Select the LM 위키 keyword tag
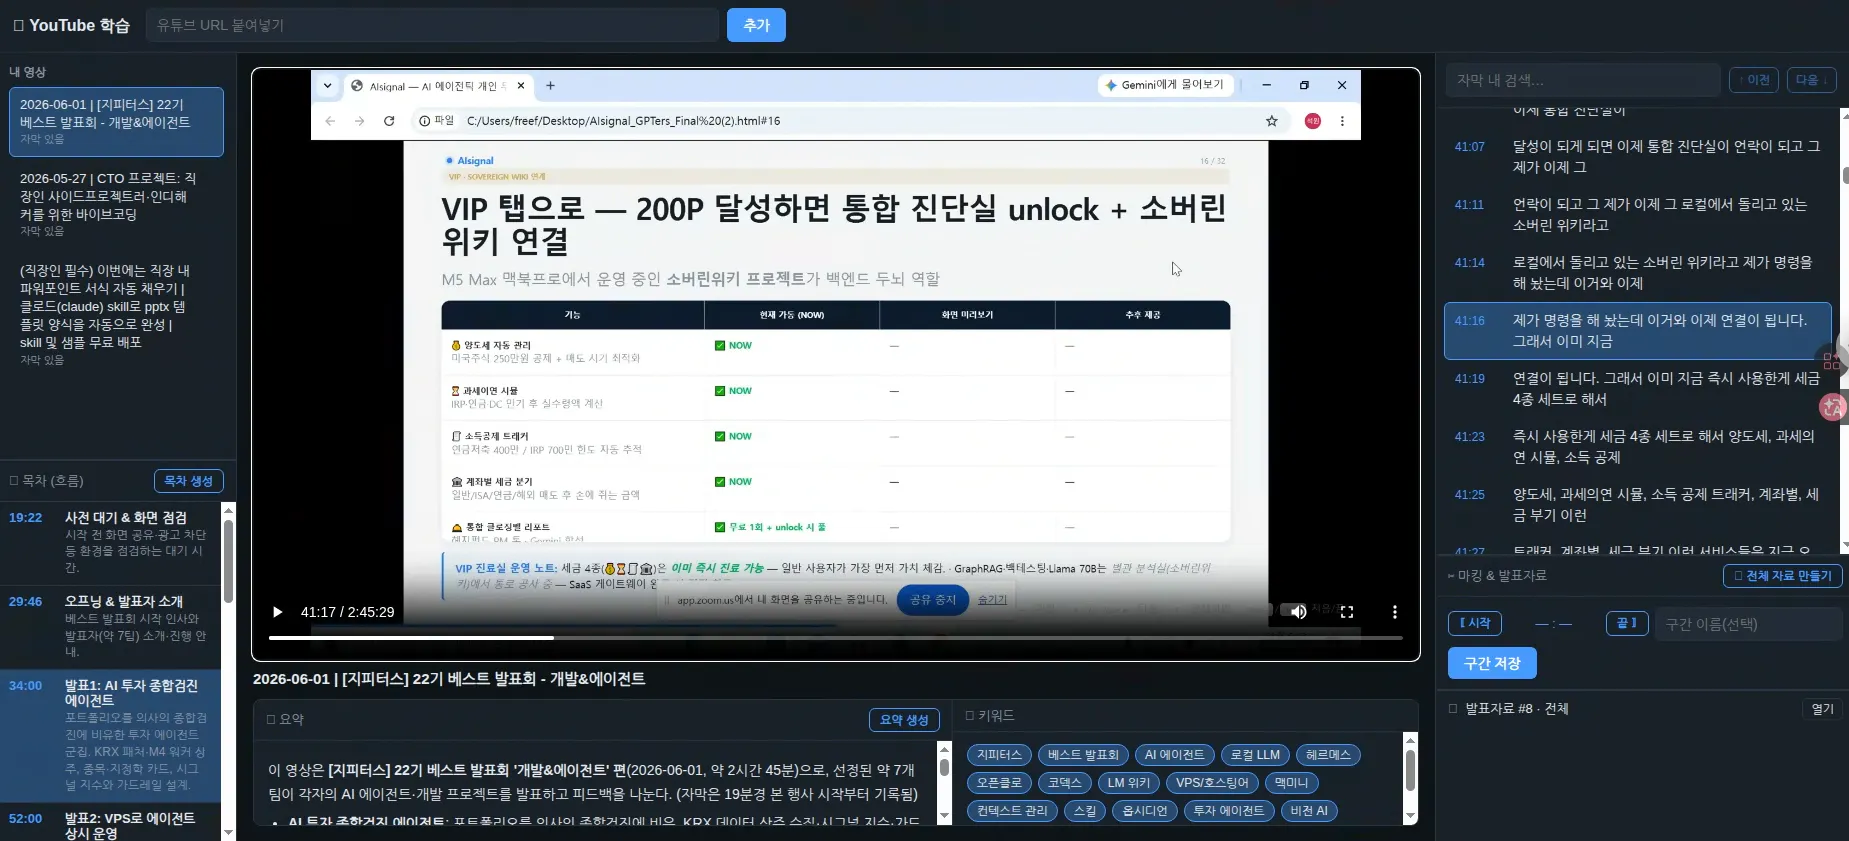 (1129, 783)
